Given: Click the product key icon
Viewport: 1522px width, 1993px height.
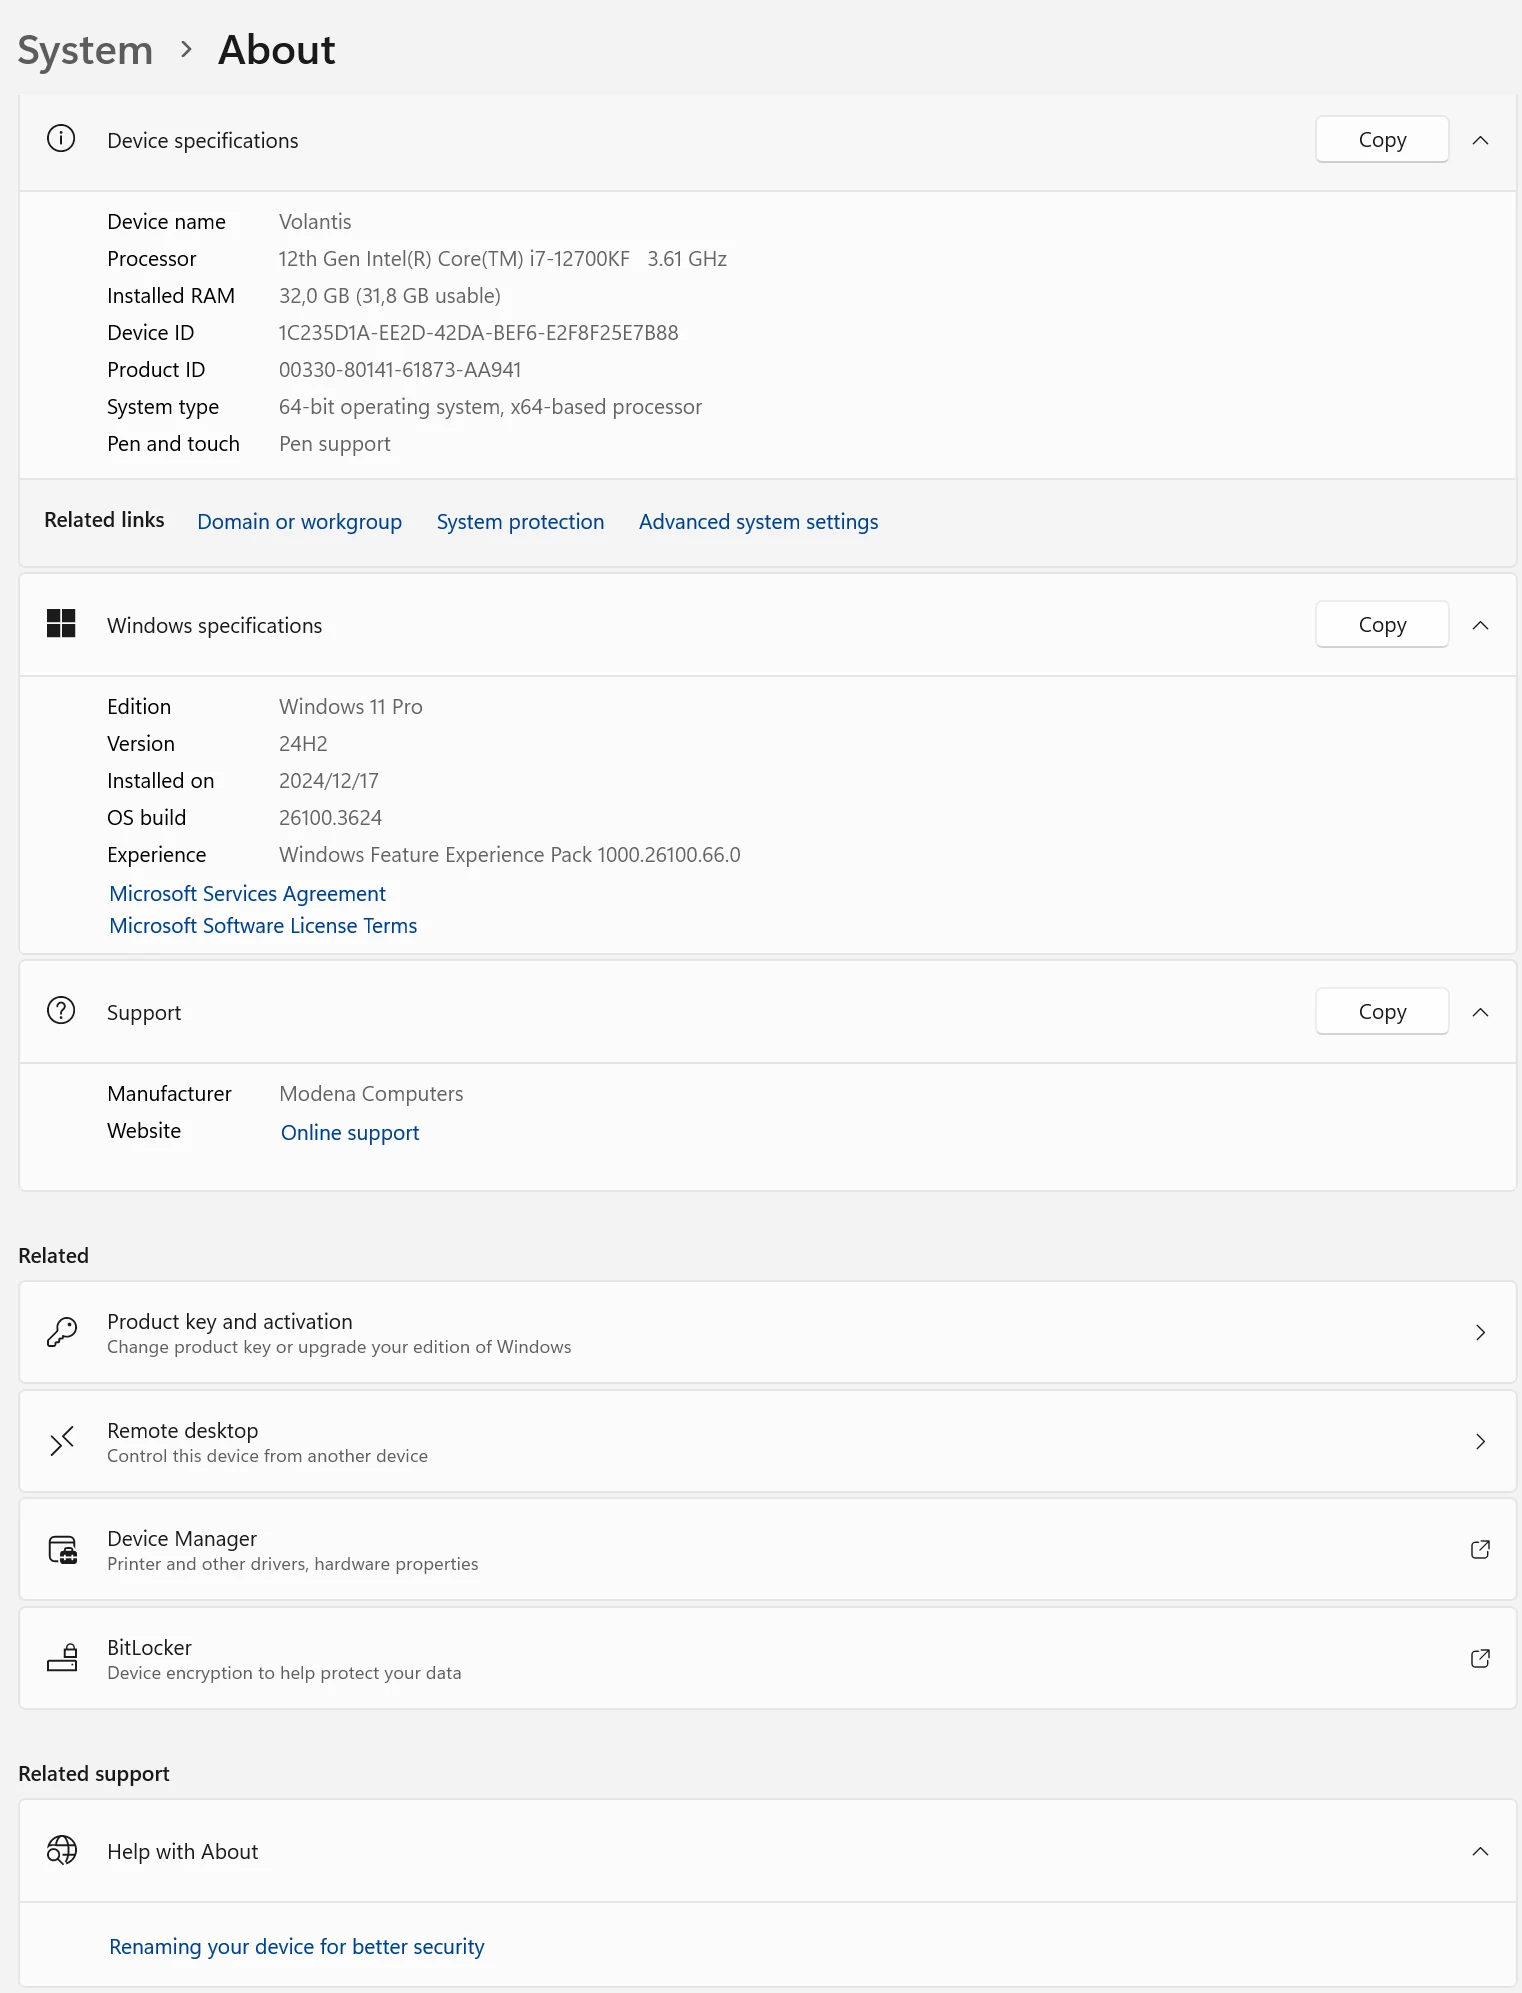Looking at the screenshot, I should pos(62,1332).
